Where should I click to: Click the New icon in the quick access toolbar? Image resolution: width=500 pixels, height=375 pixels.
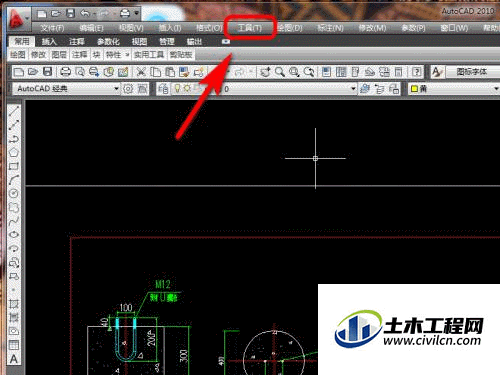coord(42,14)
